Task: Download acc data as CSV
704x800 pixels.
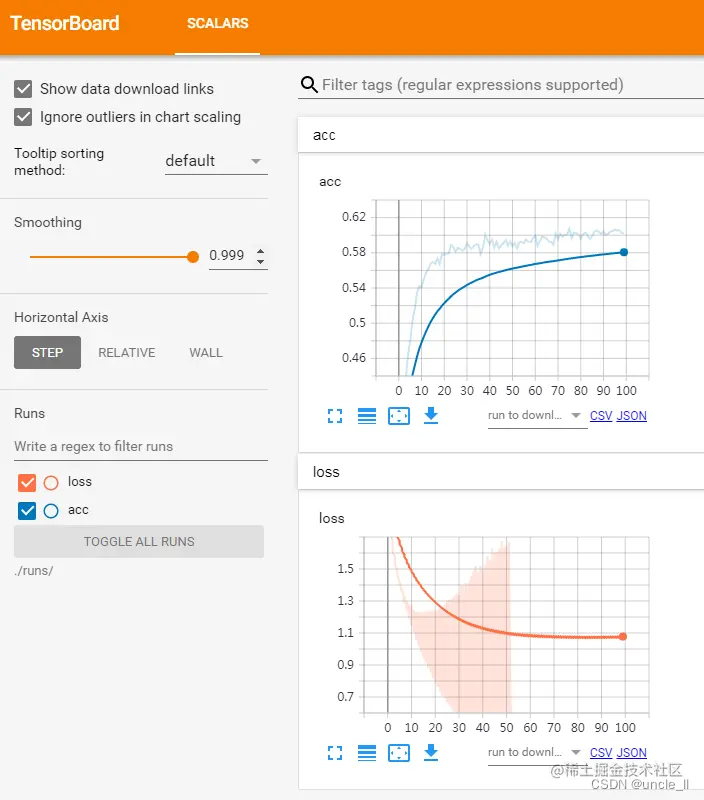Action: click(601, 416)
